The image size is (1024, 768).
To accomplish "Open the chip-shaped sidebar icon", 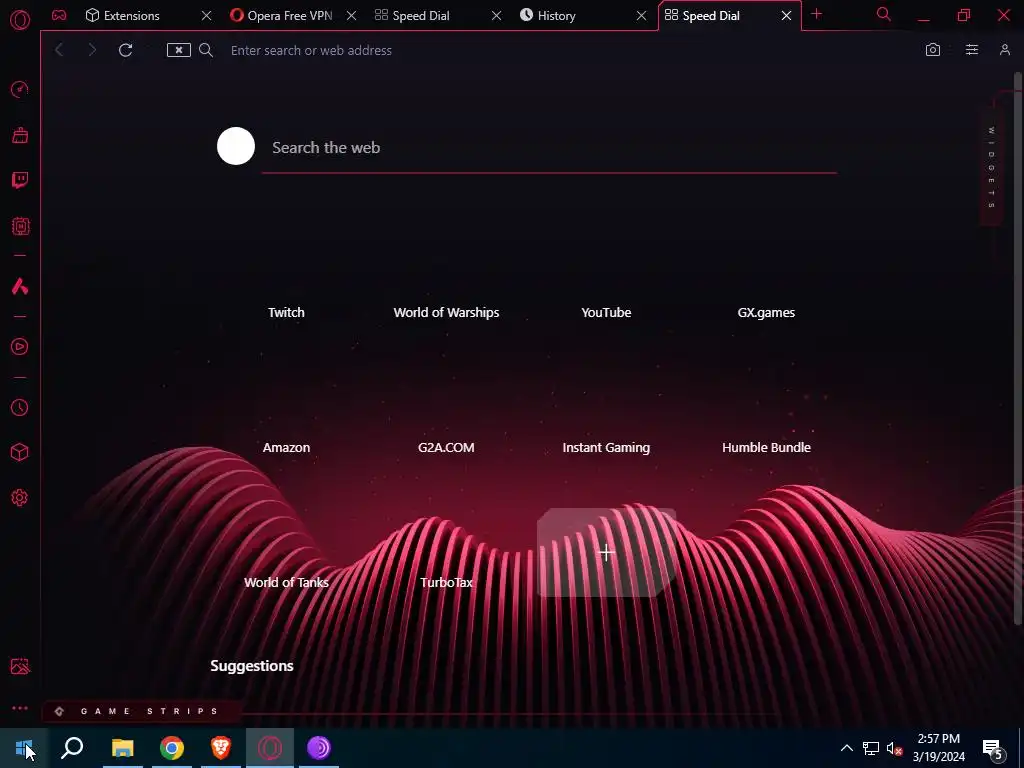I will pyautogui.click(x=20, y=226).
